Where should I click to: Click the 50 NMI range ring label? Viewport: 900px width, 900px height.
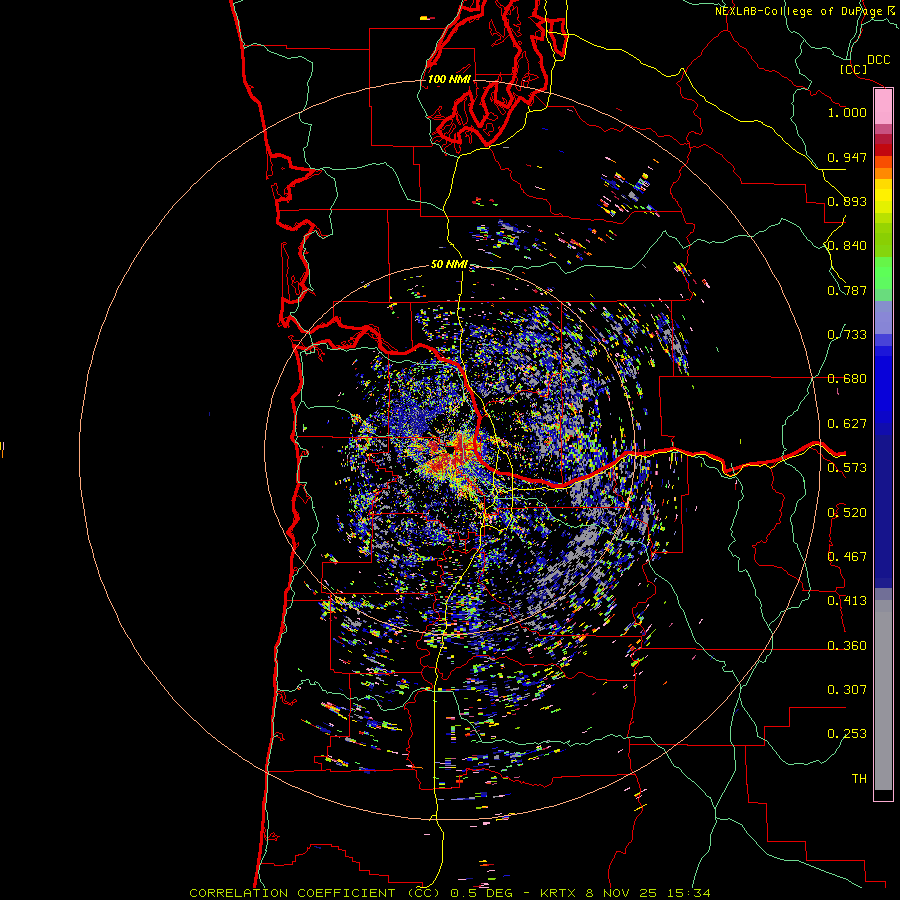click(449, 265)
